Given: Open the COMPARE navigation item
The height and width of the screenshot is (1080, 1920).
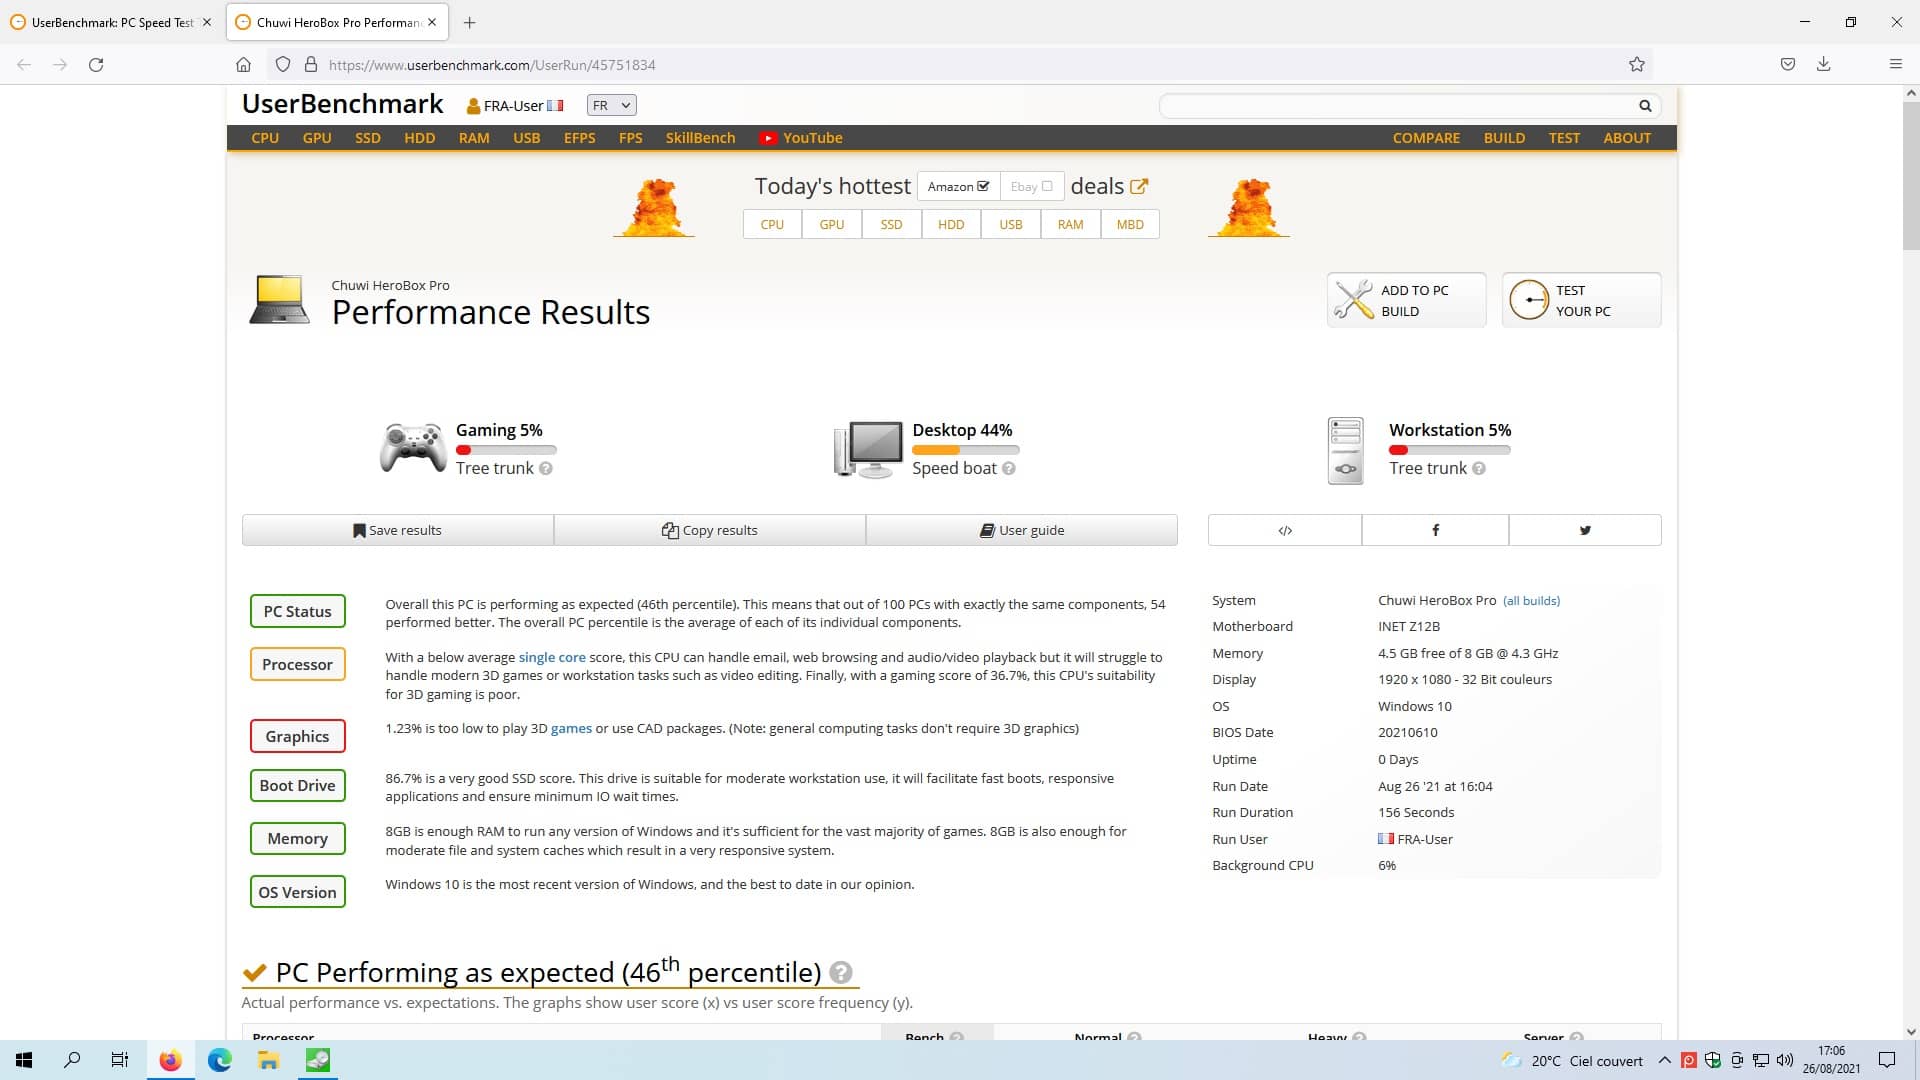Looking at the screenshot, I should [x=1426, y=138].
